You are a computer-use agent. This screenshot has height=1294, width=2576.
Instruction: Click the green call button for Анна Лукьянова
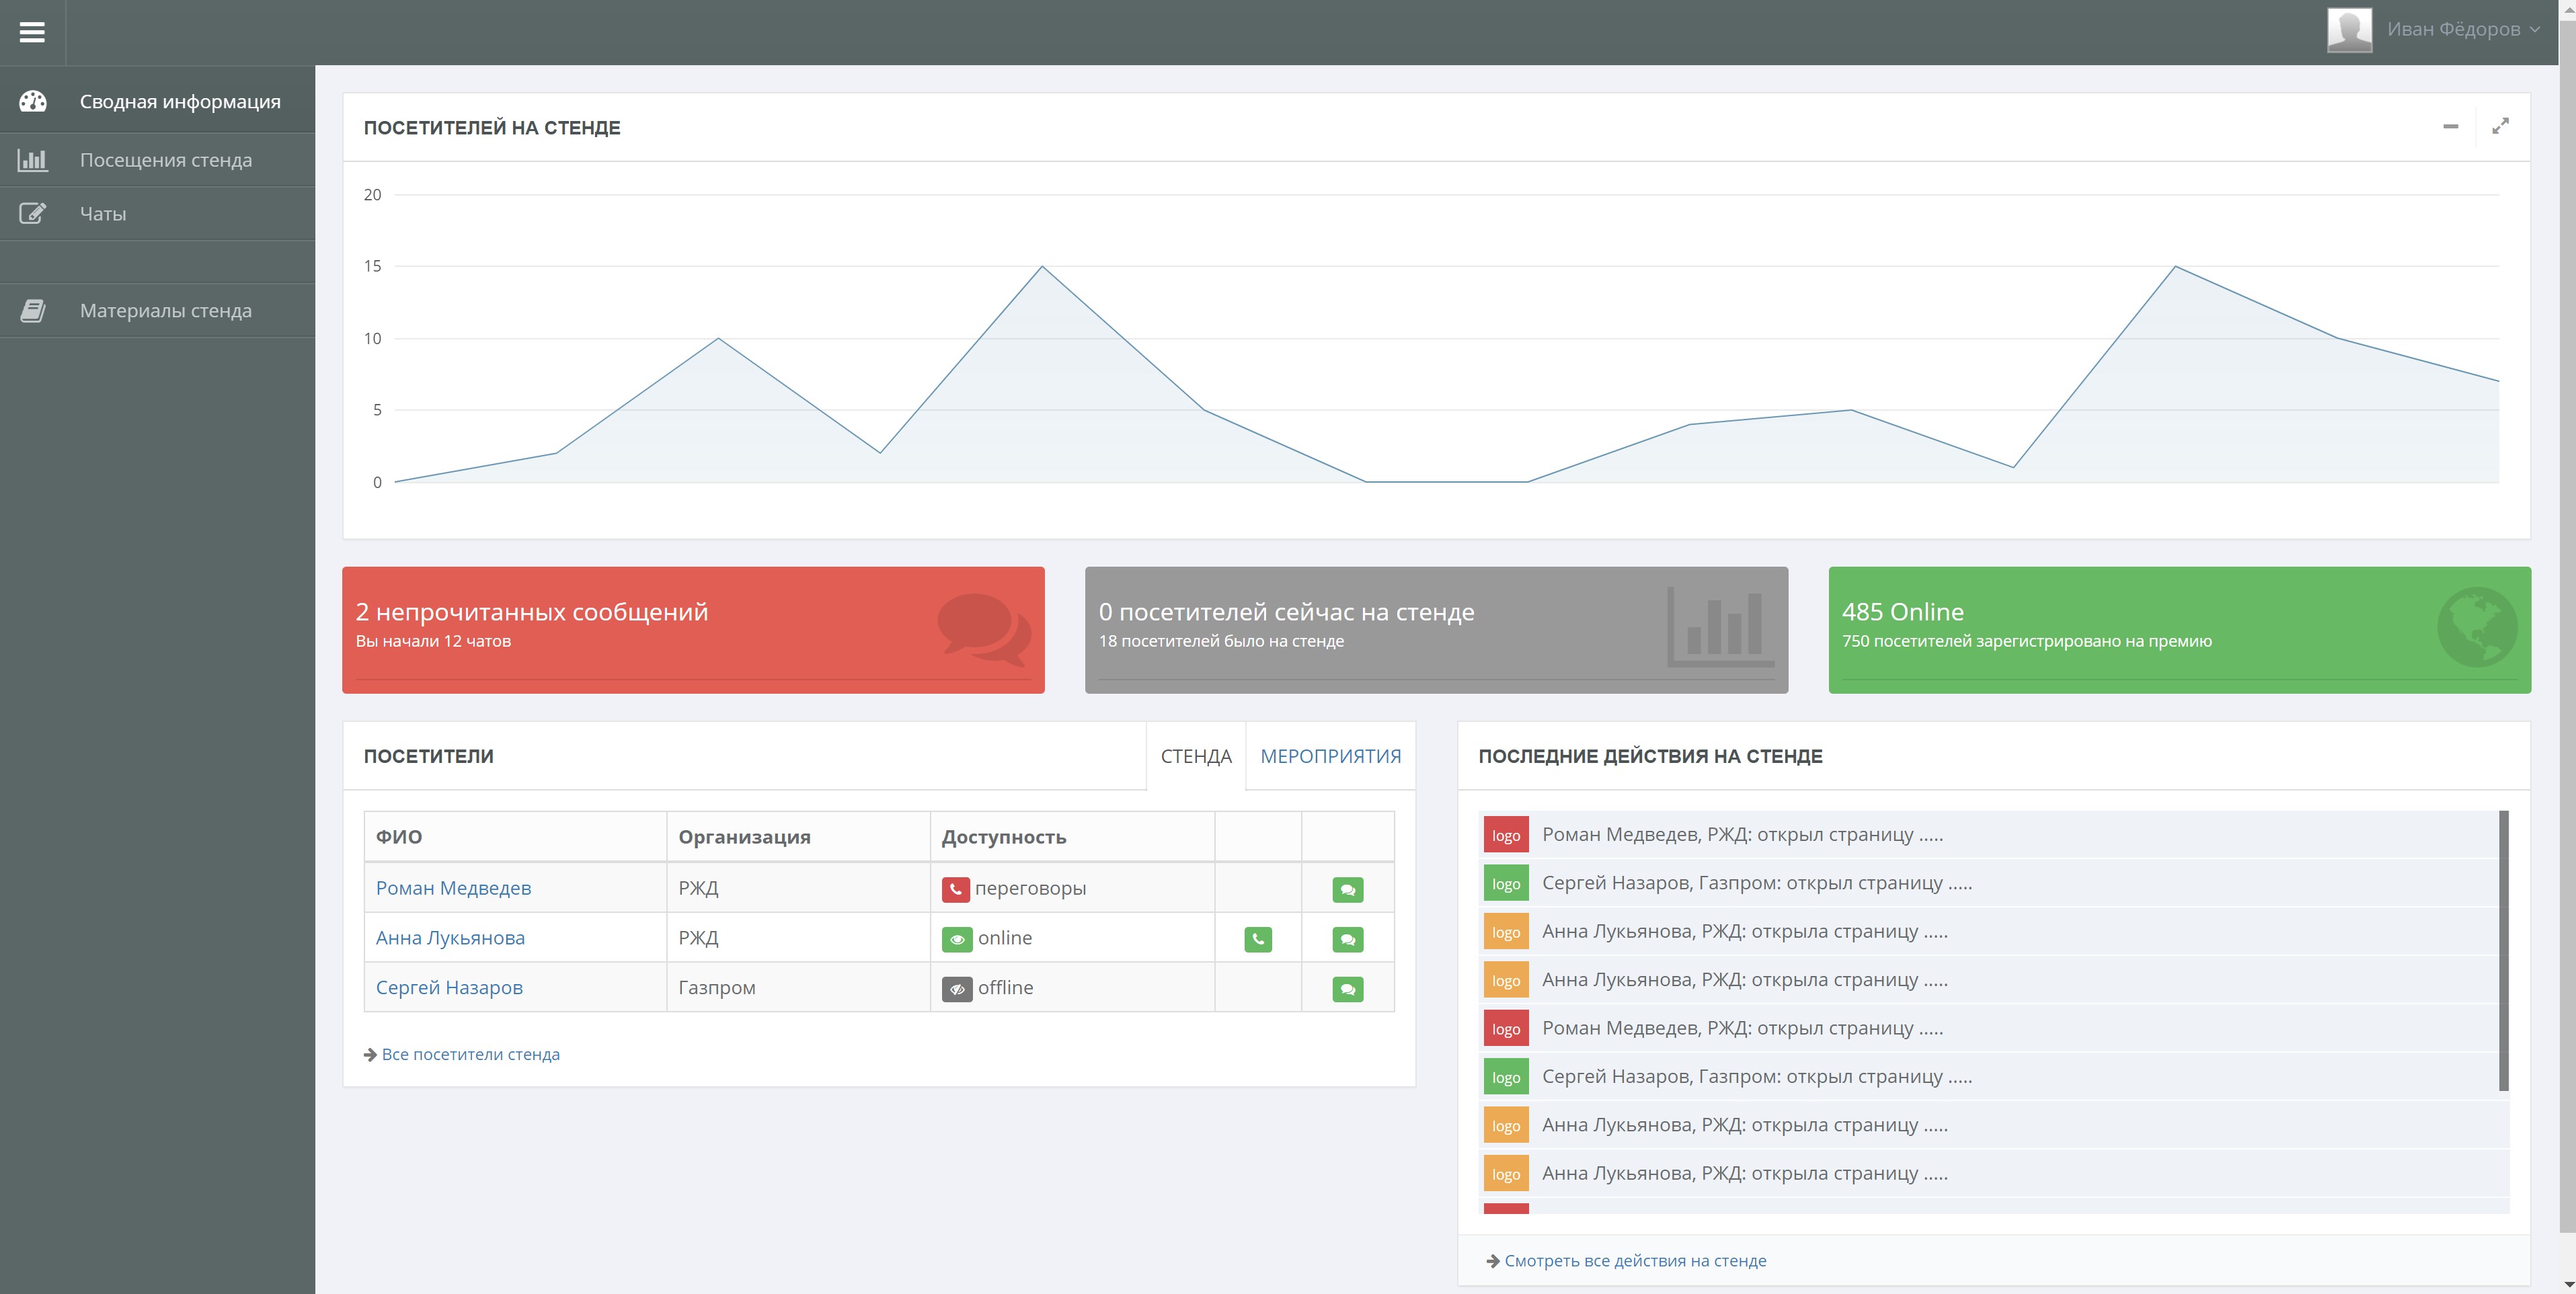coord(1258,939)
